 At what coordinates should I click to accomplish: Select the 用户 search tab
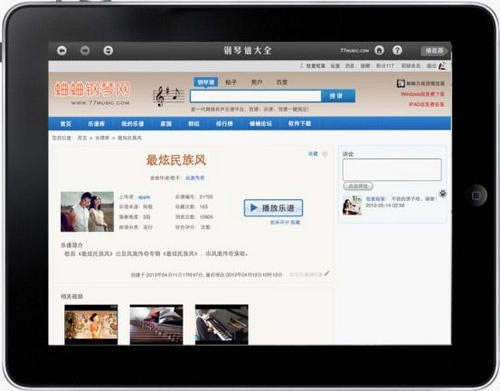pyautogui.click(x=256, y=82)
